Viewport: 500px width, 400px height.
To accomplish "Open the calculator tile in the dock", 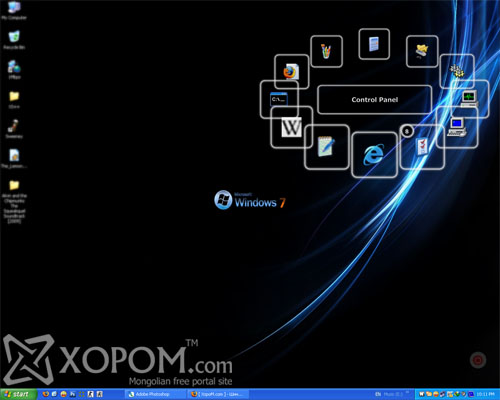I will click(x=374, y=44).
